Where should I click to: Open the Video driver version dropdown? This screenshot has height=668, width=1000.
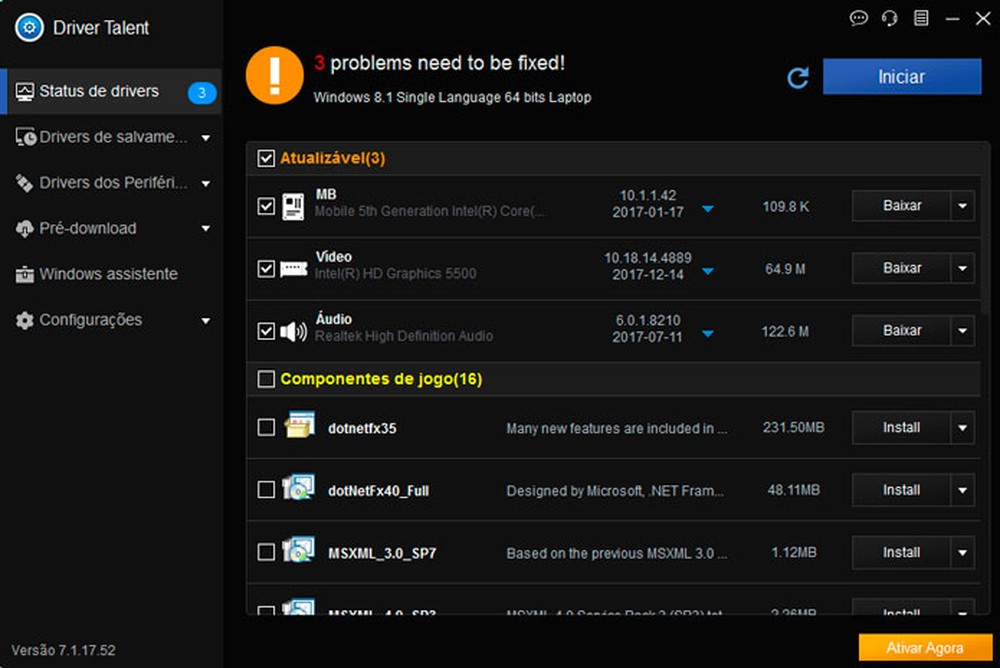708,268
